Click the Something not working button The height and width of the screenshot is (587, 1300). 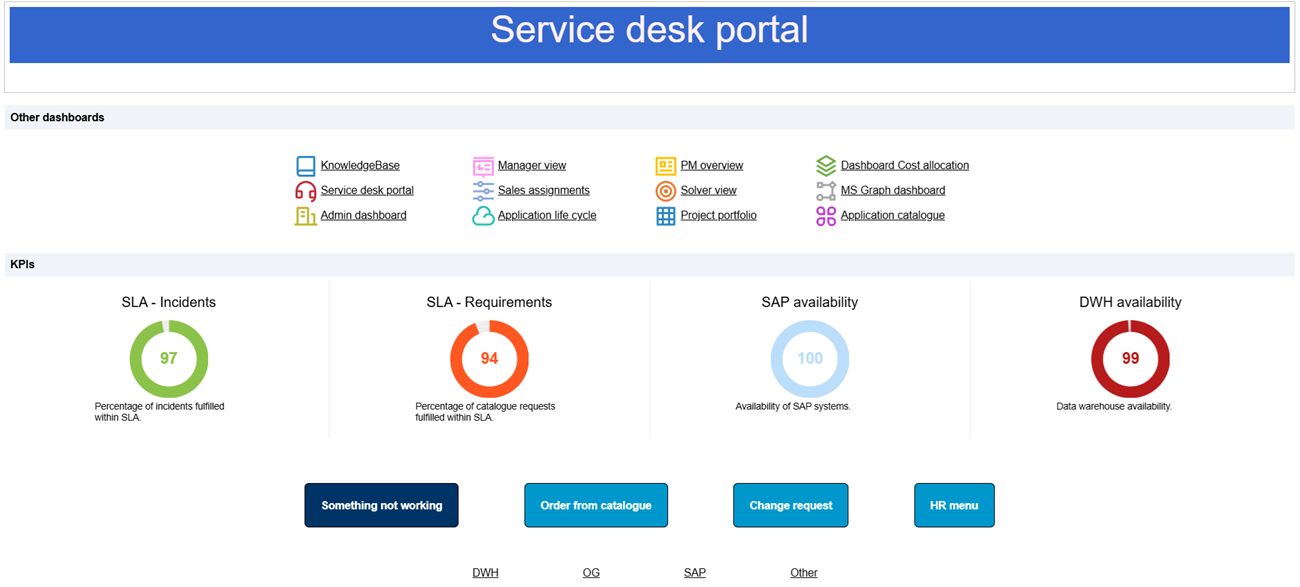[x=382, y=506]
